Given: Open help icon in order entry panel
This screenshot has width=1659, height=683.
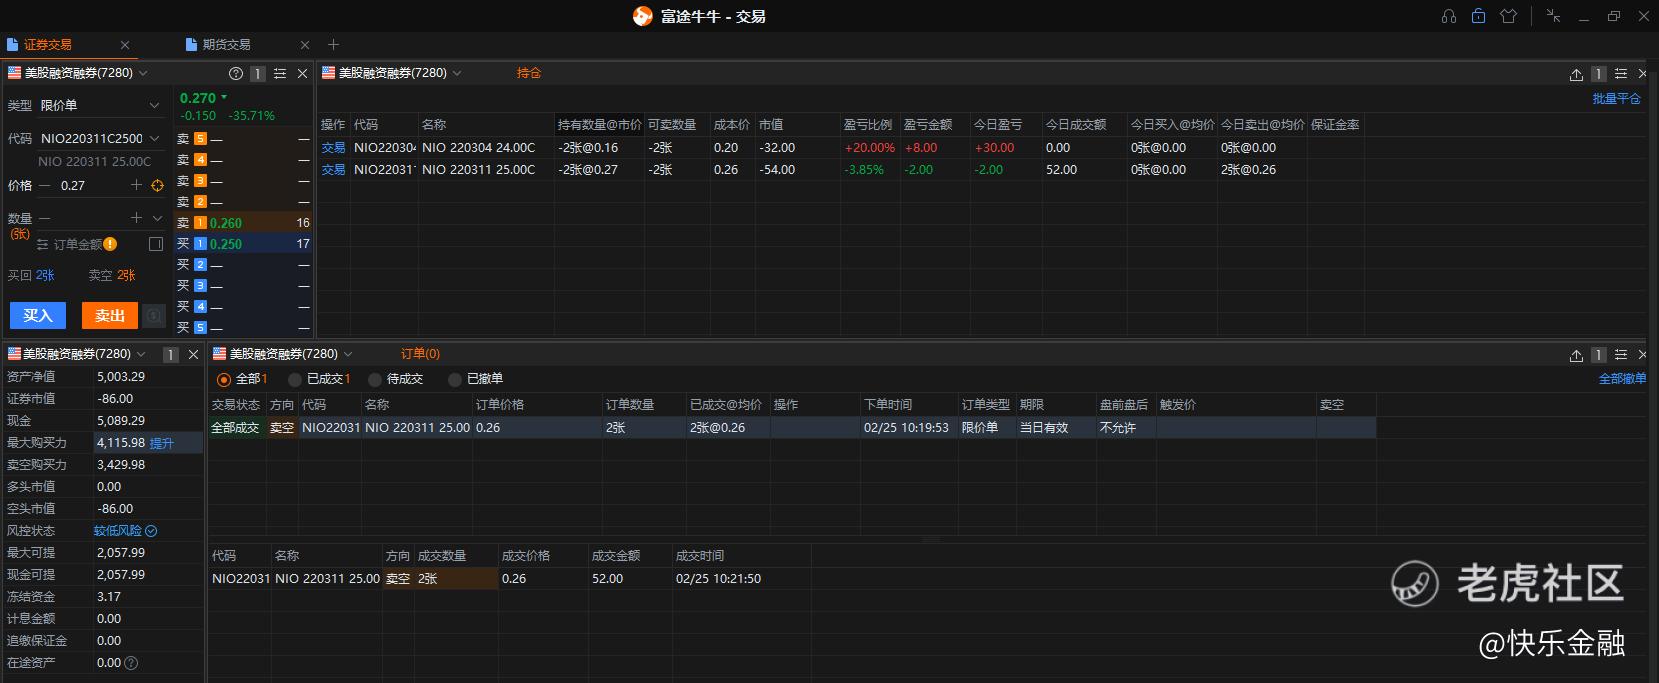Looking at the screenshot, I should 236,73.
